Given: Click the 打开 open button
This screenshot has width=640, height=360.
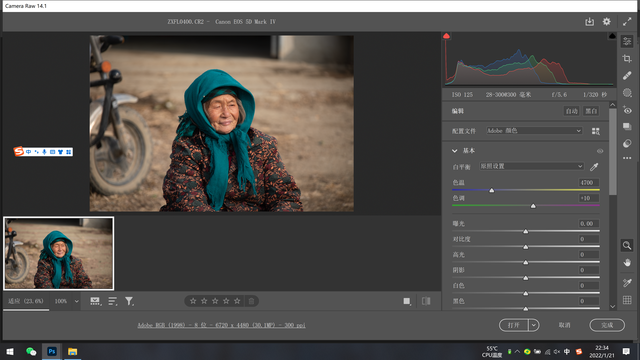Looking at the screenshot, I should click(514, 325).
